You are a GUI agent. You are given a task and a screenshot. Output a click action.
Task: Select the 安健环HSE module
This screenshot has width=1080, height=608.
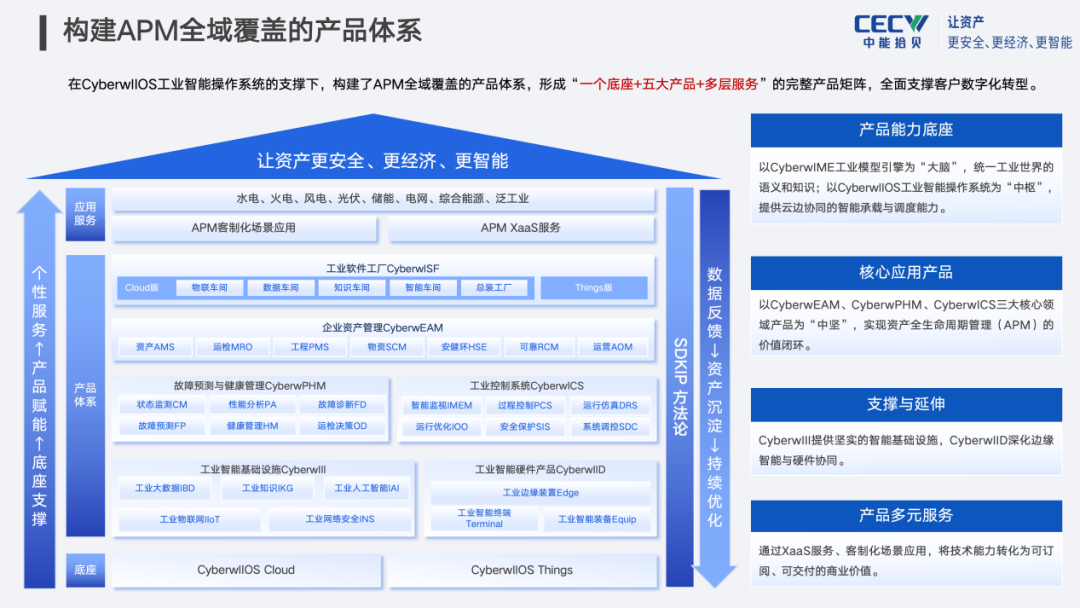tap(464, 347)
